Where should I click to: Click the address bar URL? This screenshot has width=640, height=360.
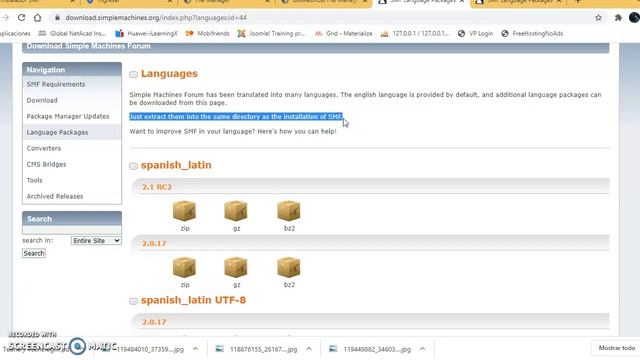[156, 18]
